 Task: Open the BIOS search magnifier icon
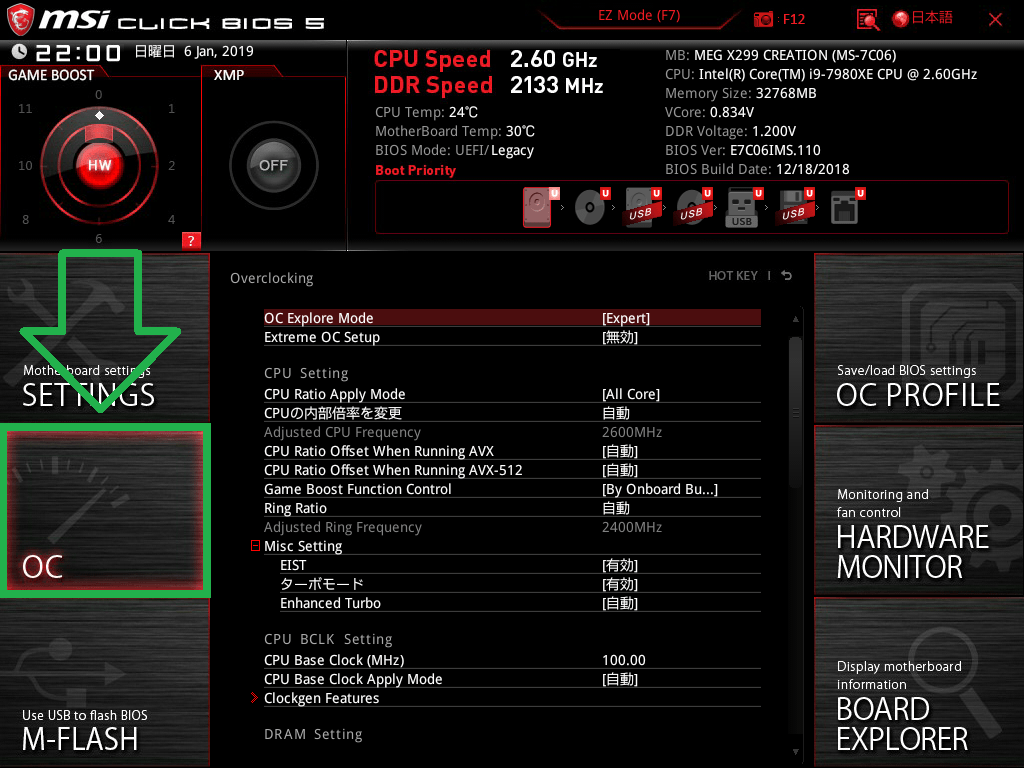pos(868,19)
